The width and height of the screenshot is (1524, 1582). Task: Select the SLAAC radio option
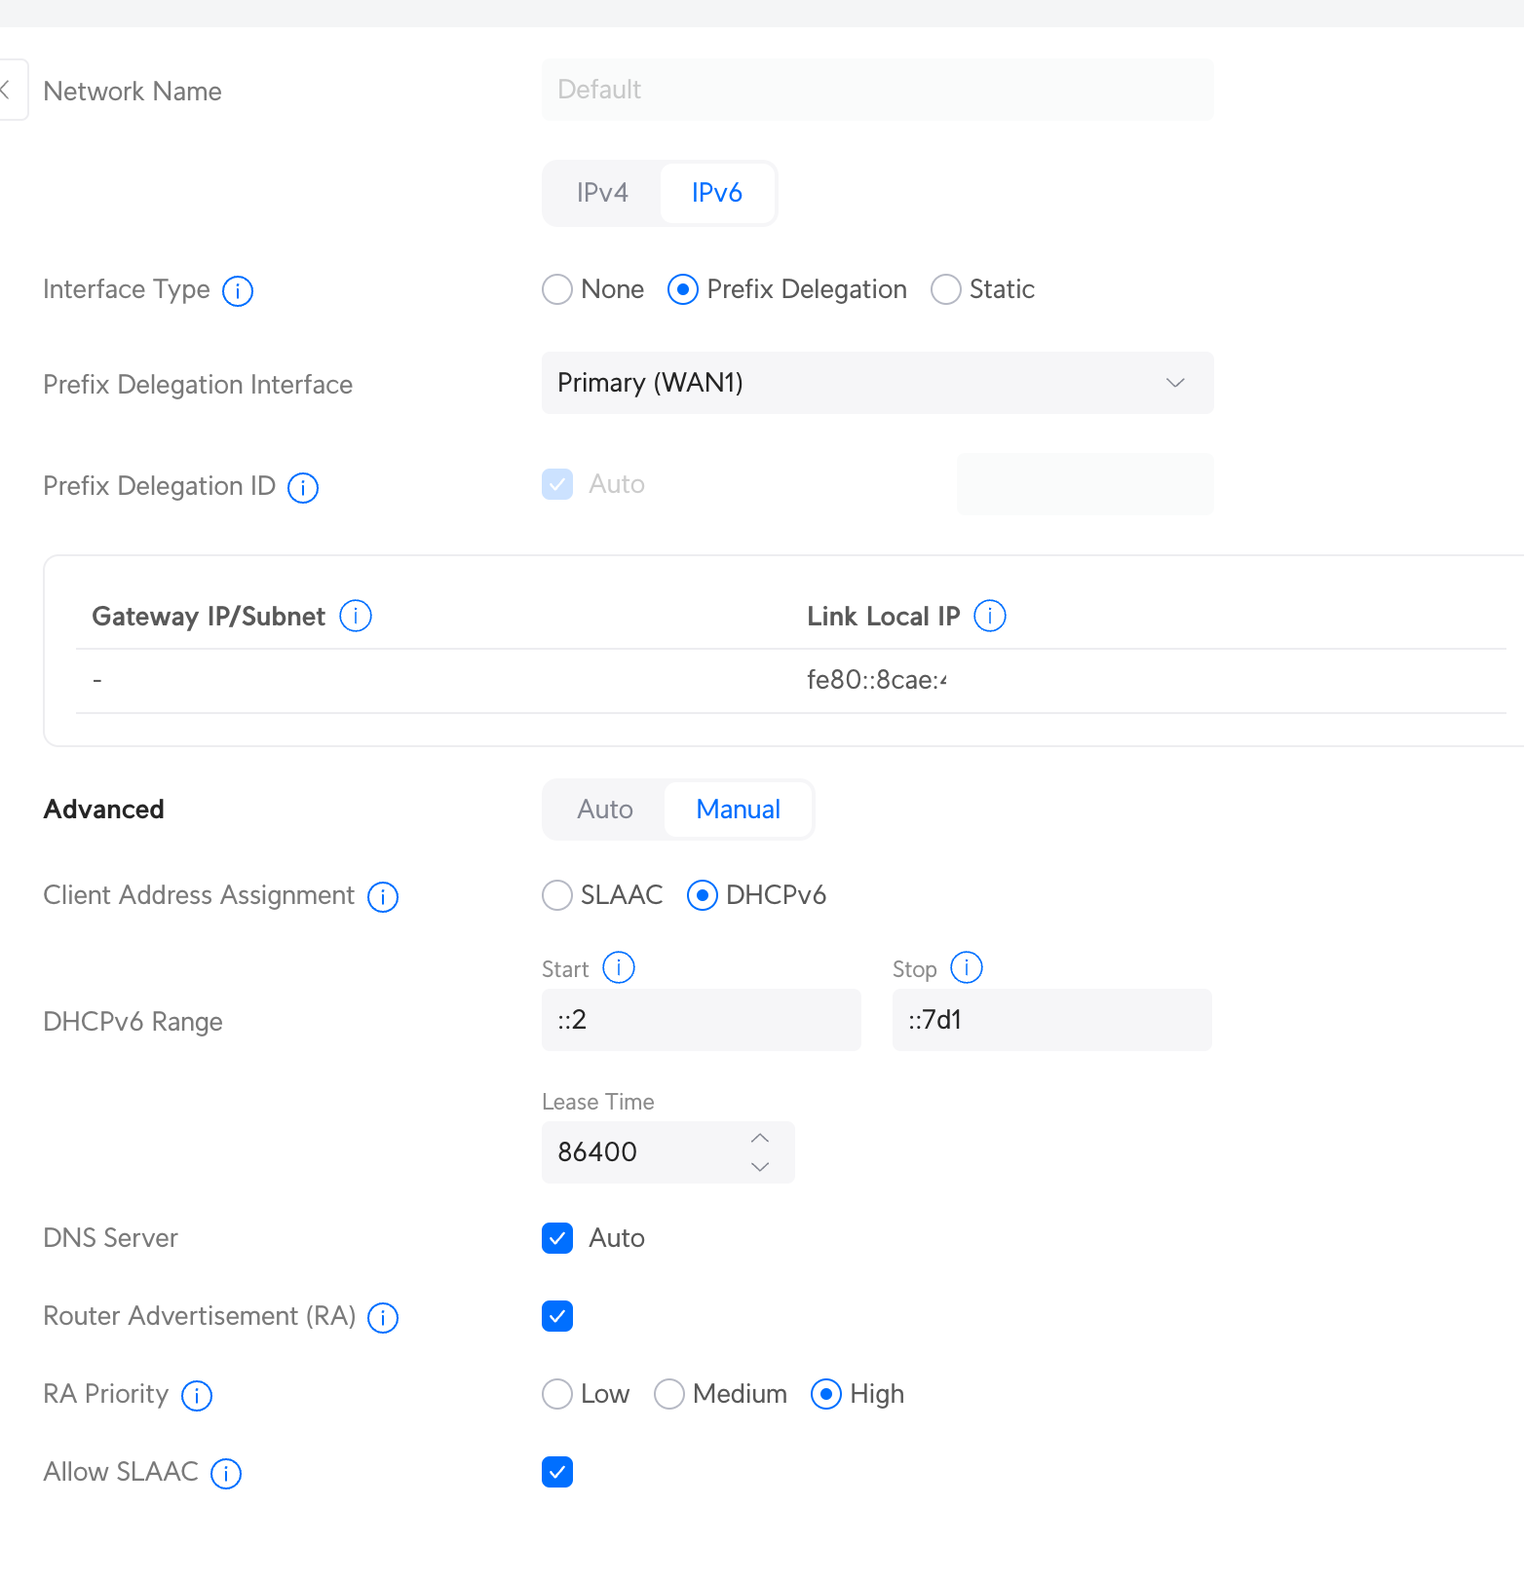(x=557, y=895)
